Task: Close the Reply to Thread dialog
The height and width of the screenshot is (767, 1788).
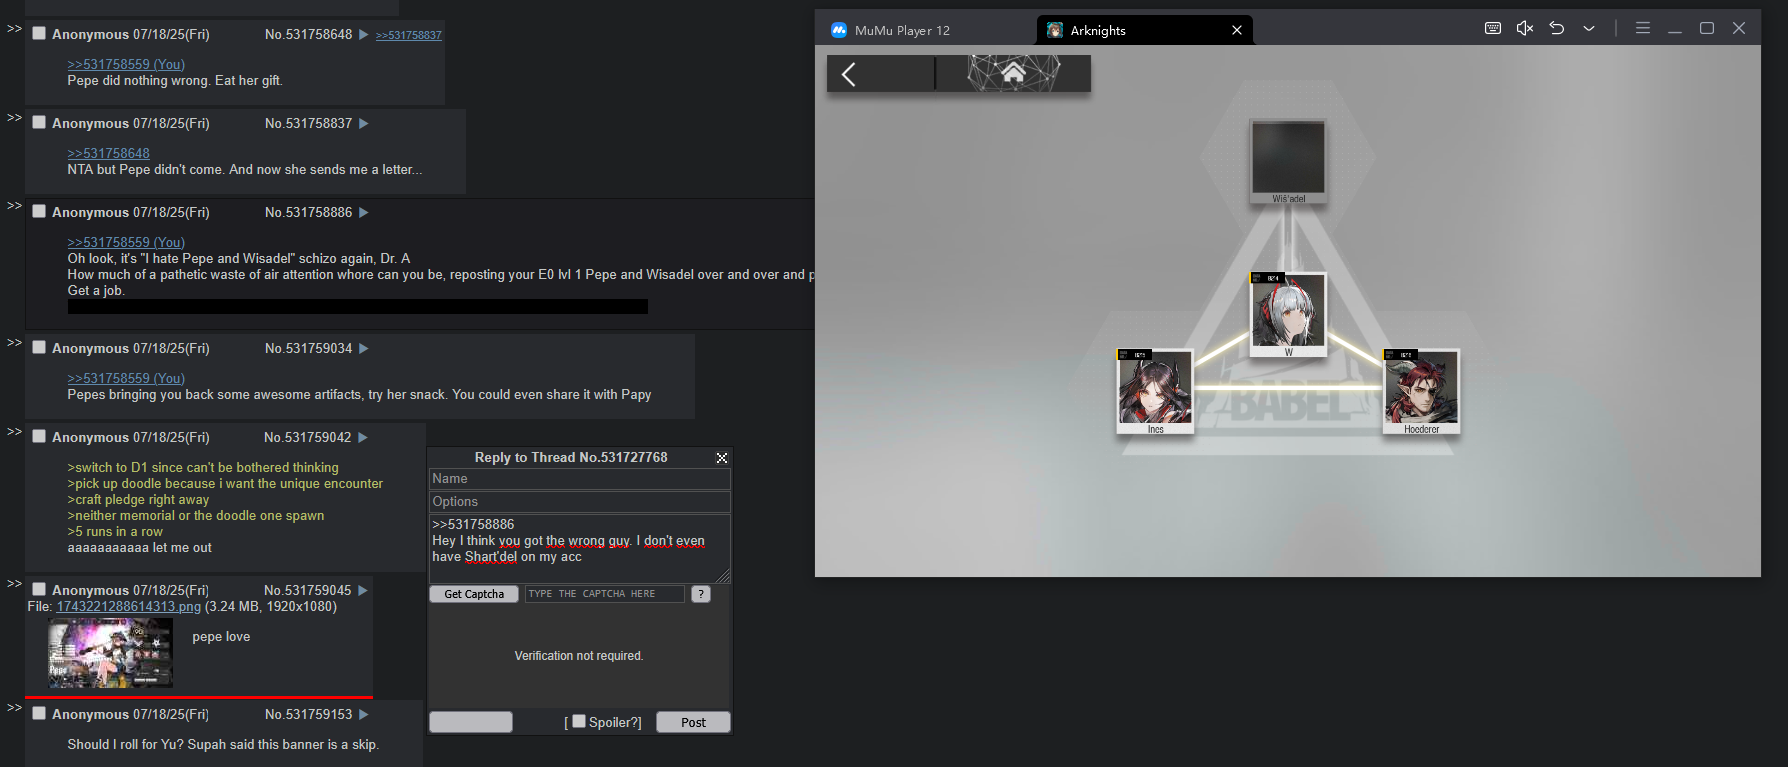Action: pos(722,458)
